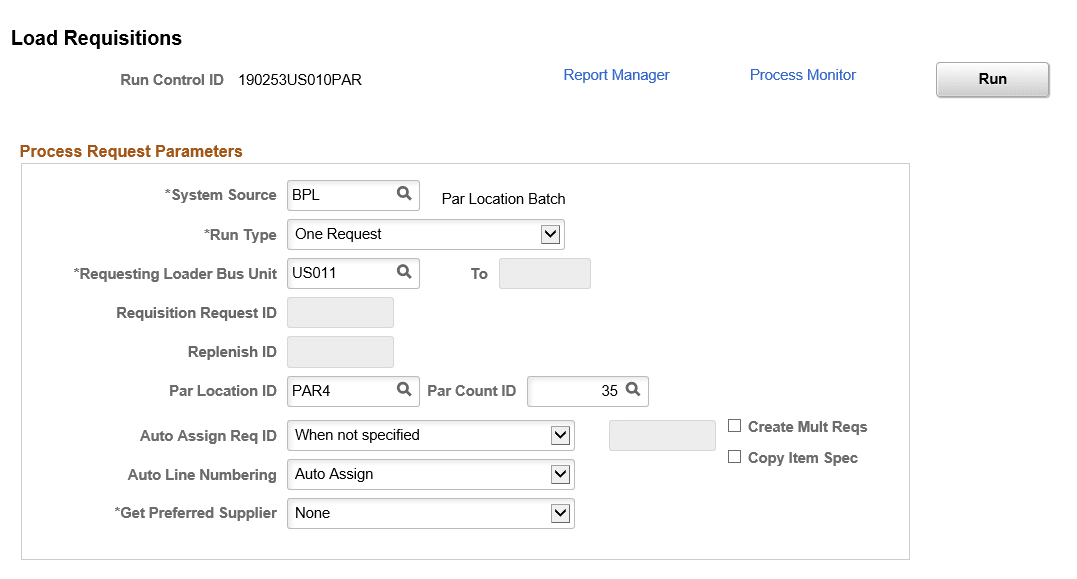Open the Requesting Loader Bus Unit lookup
The image size is (1077, 579).
coord(404,273)
